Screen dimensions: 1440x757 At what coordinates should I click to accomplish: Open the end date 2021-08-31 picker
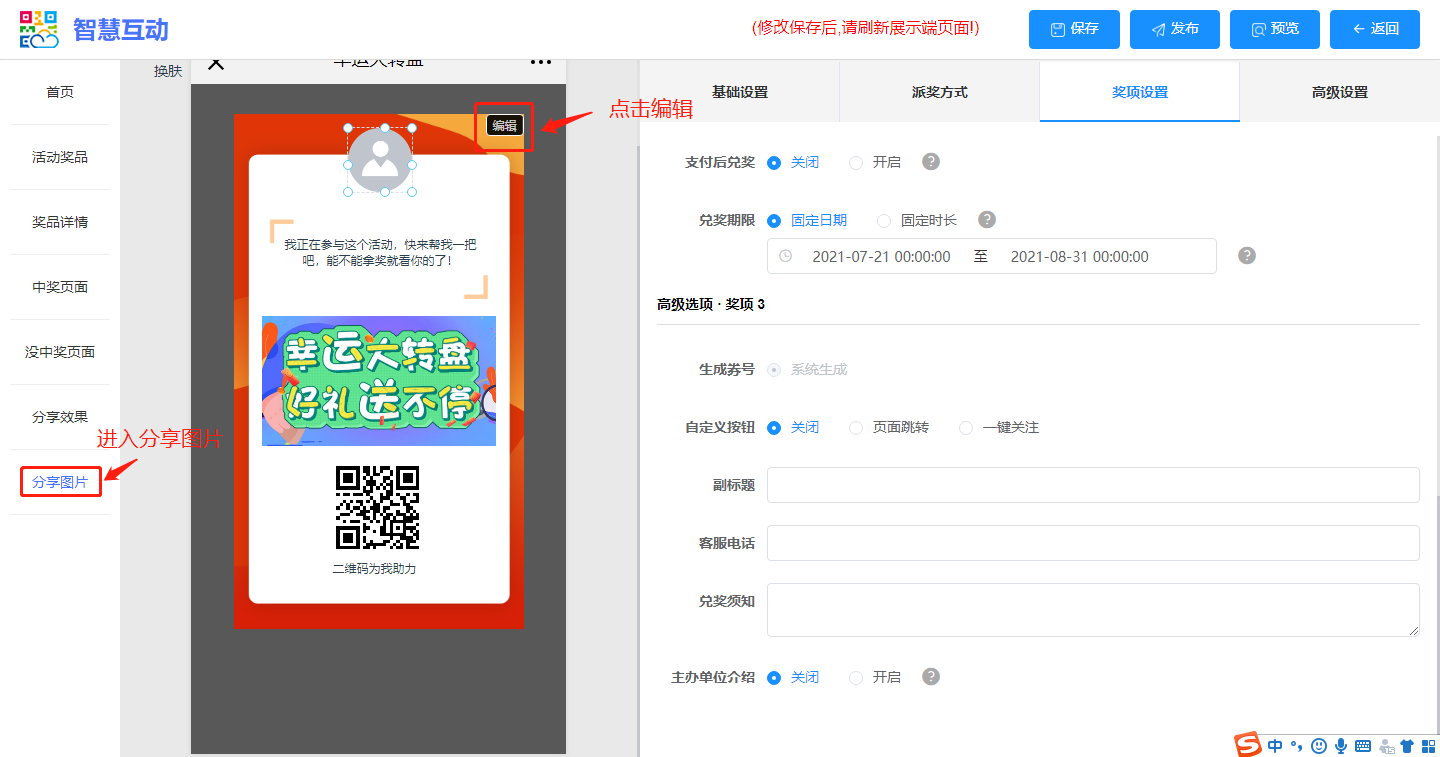pyautogui.click(x=1079, y=257)
